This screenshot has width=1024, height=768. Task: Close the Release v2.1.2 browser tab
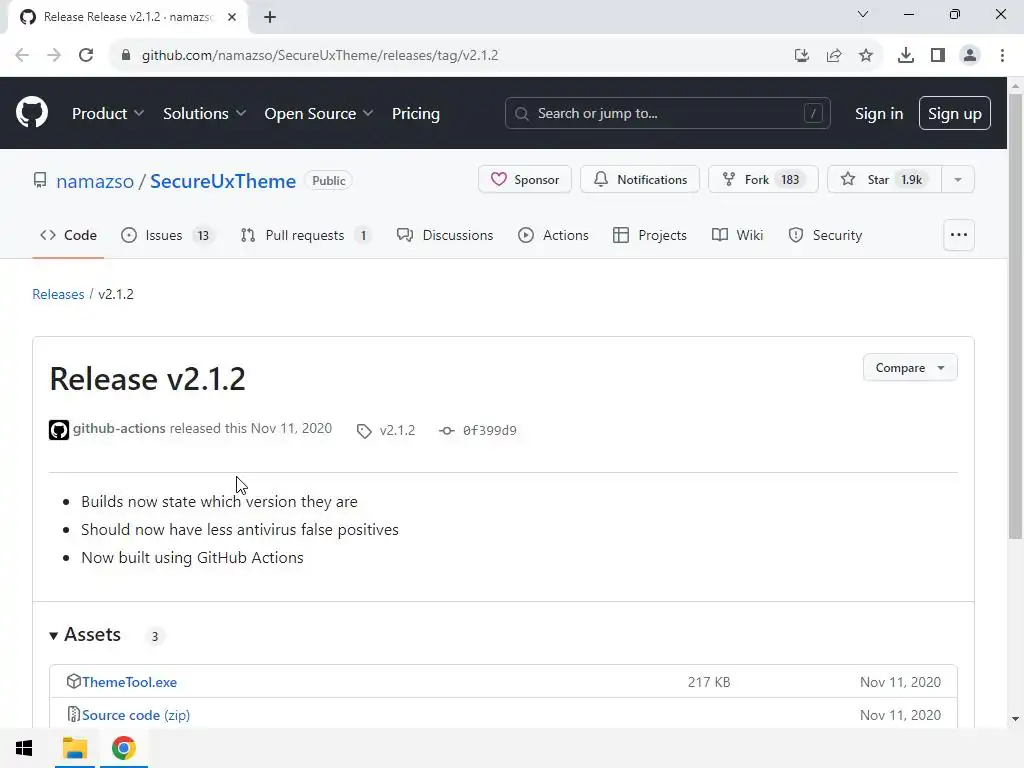tap(232, 17)
